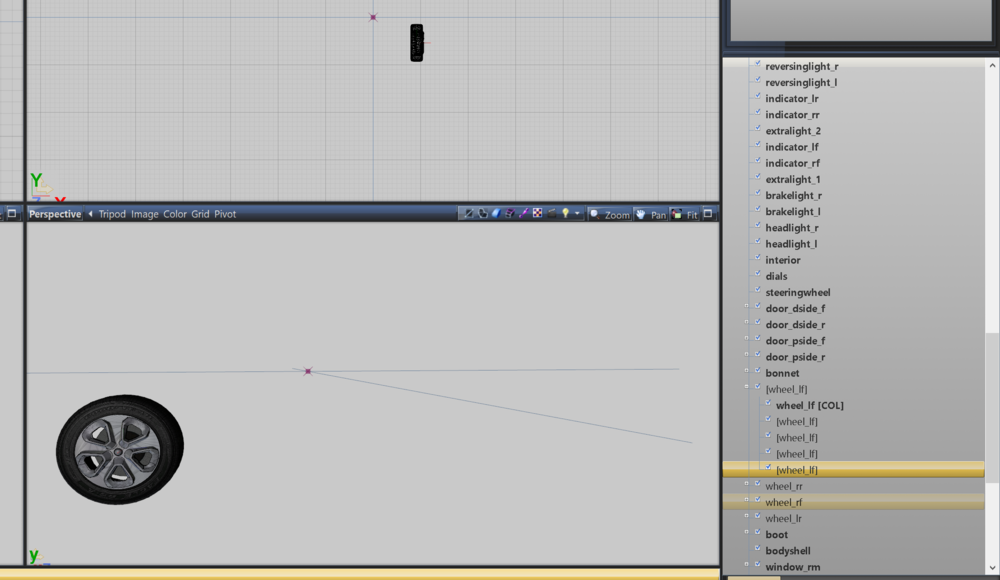Click the purple wand toolbar icon
Screen dimensions: 1000x580
[x=524, y=214]
